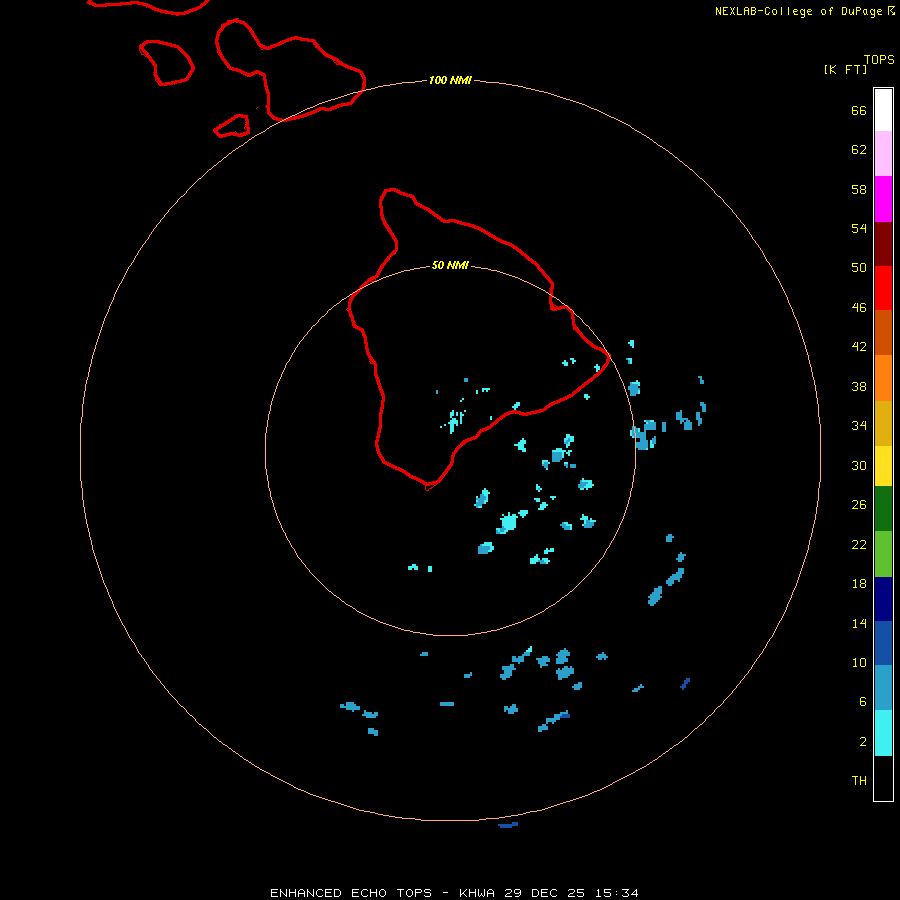The height and width of the screenshot is (900, 900).
Task: Click the light pink legend swatch
Action: pos(883,154)
